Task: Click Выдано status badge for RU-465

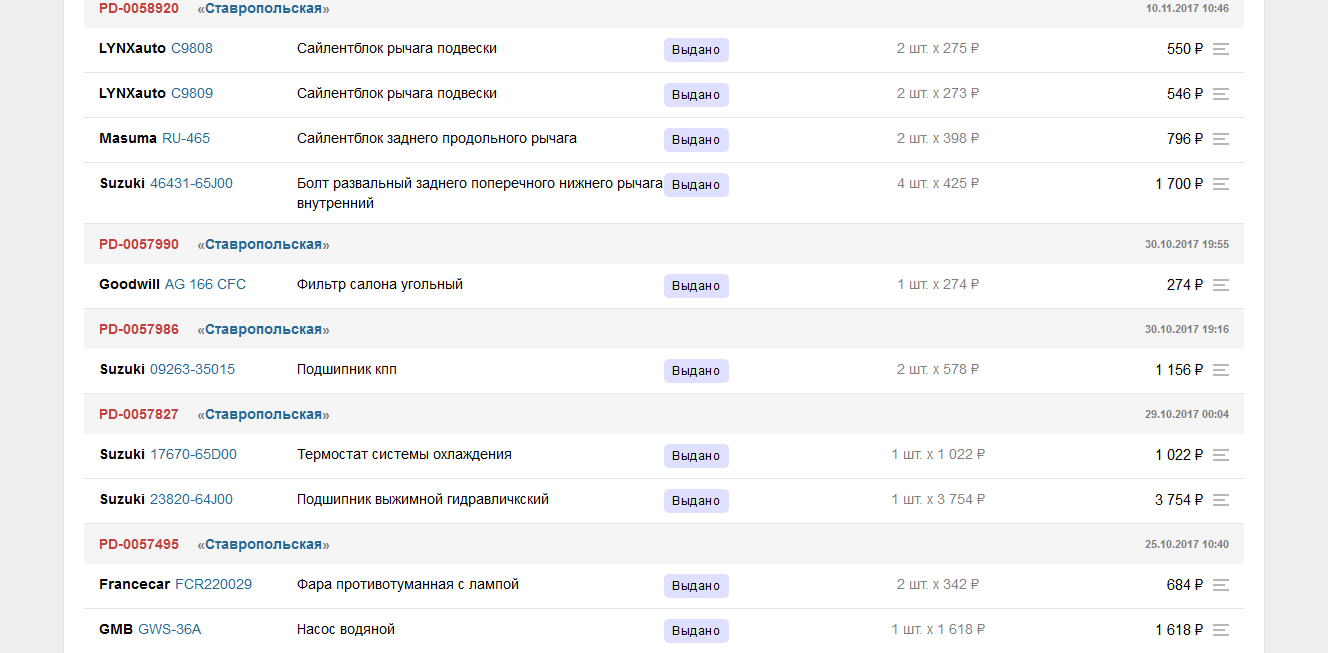Action: click(696, 140)
